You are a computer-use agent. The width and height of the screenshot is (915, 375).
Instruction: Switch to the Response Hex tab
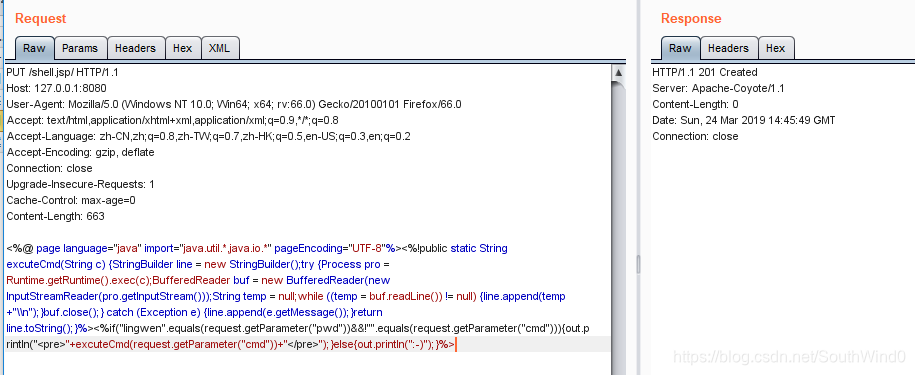(776, 48)
